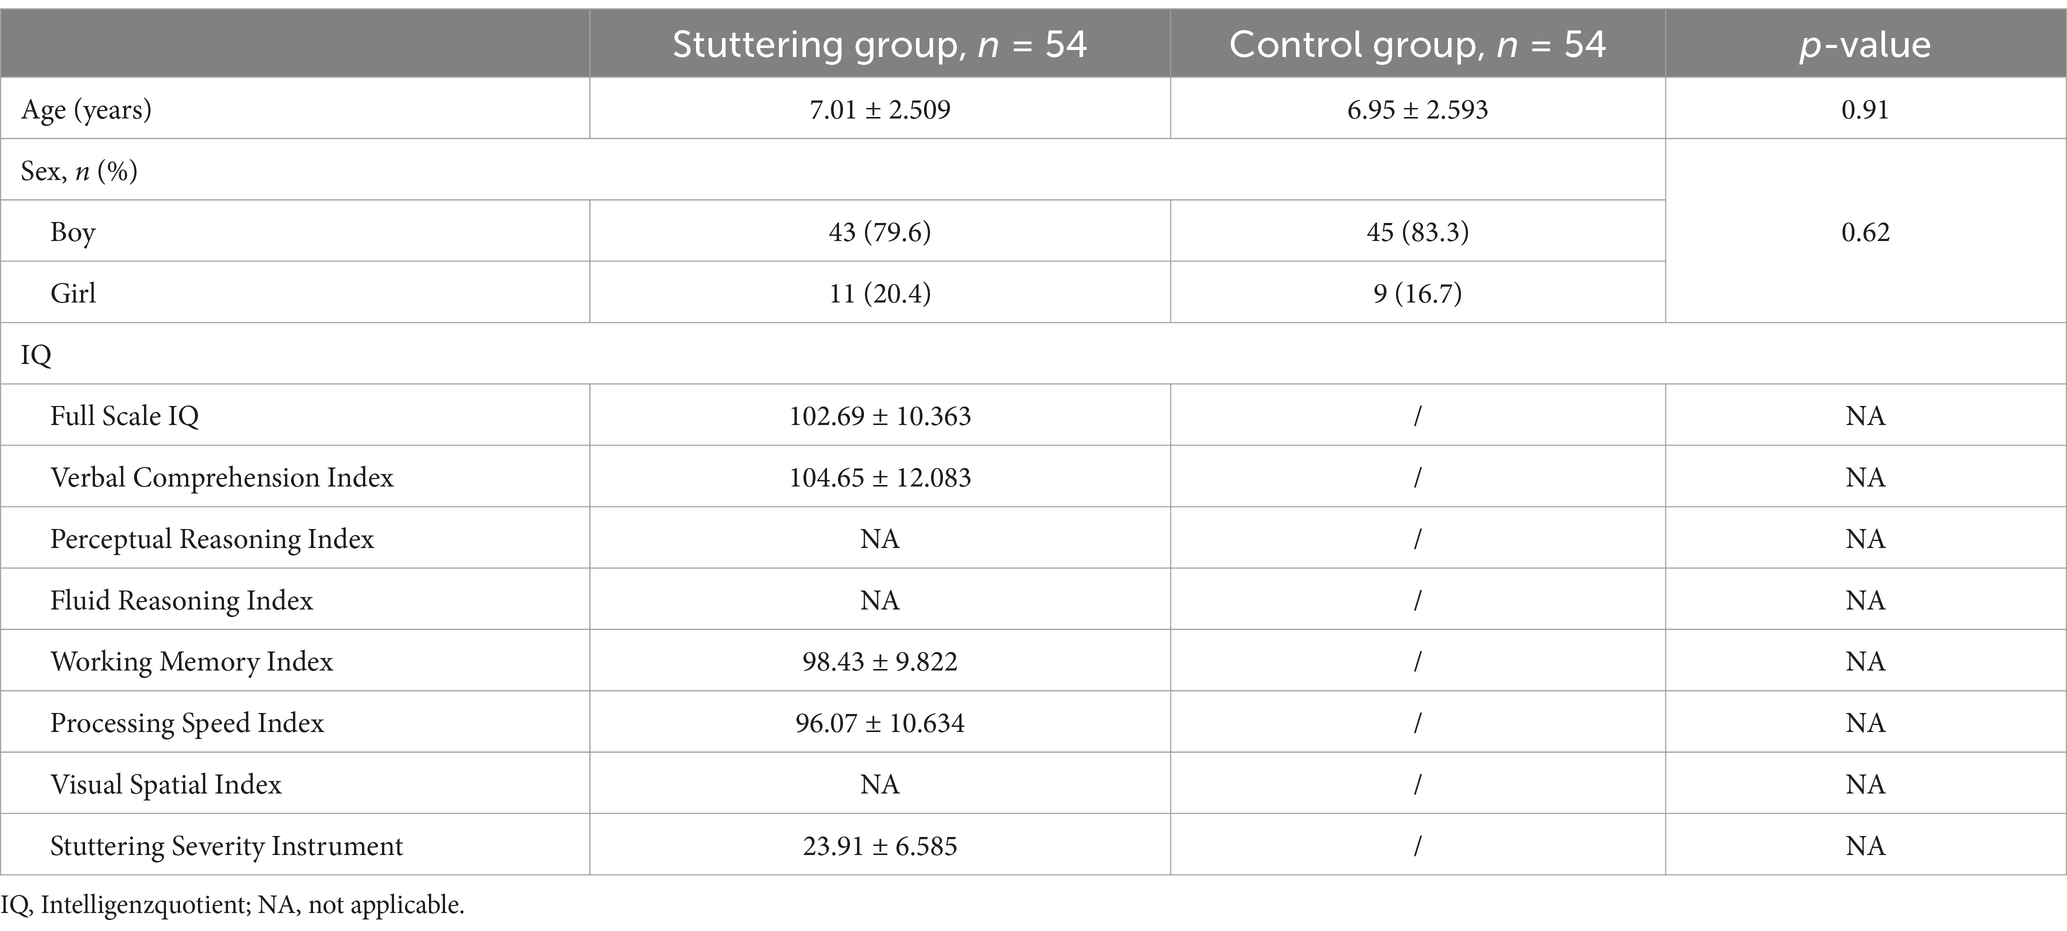Click the Working Memory Index value 98.43 ± 9.822

click(x=880, y=661)
